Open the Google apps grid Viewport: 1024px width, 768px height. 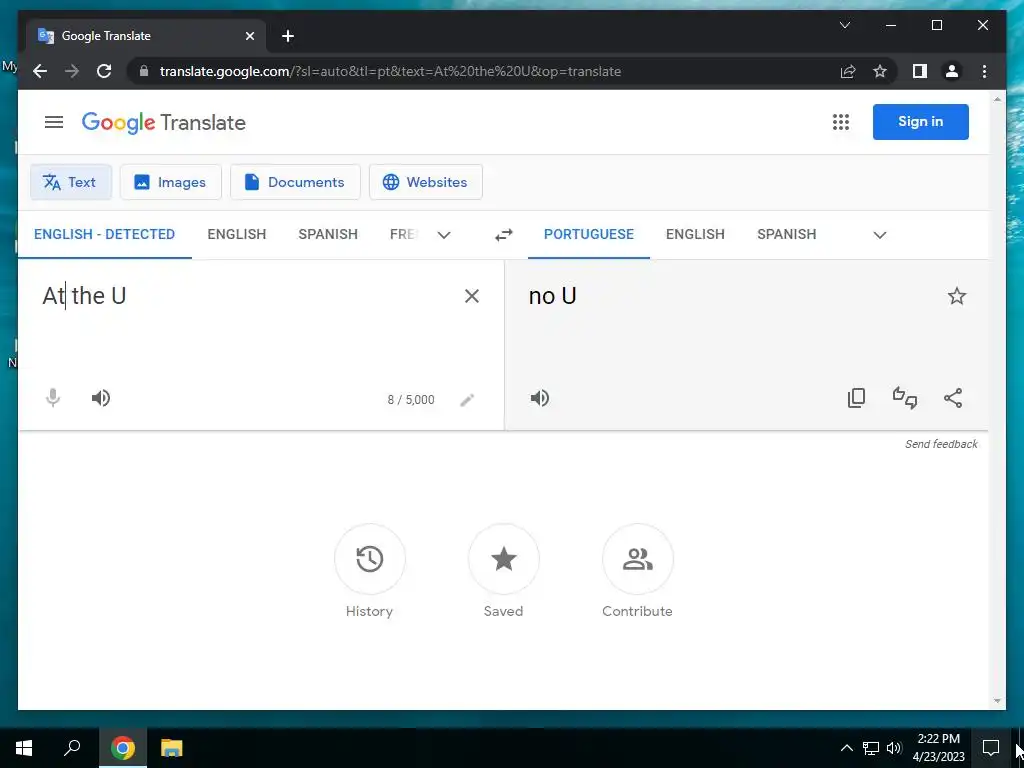[840, 122]
